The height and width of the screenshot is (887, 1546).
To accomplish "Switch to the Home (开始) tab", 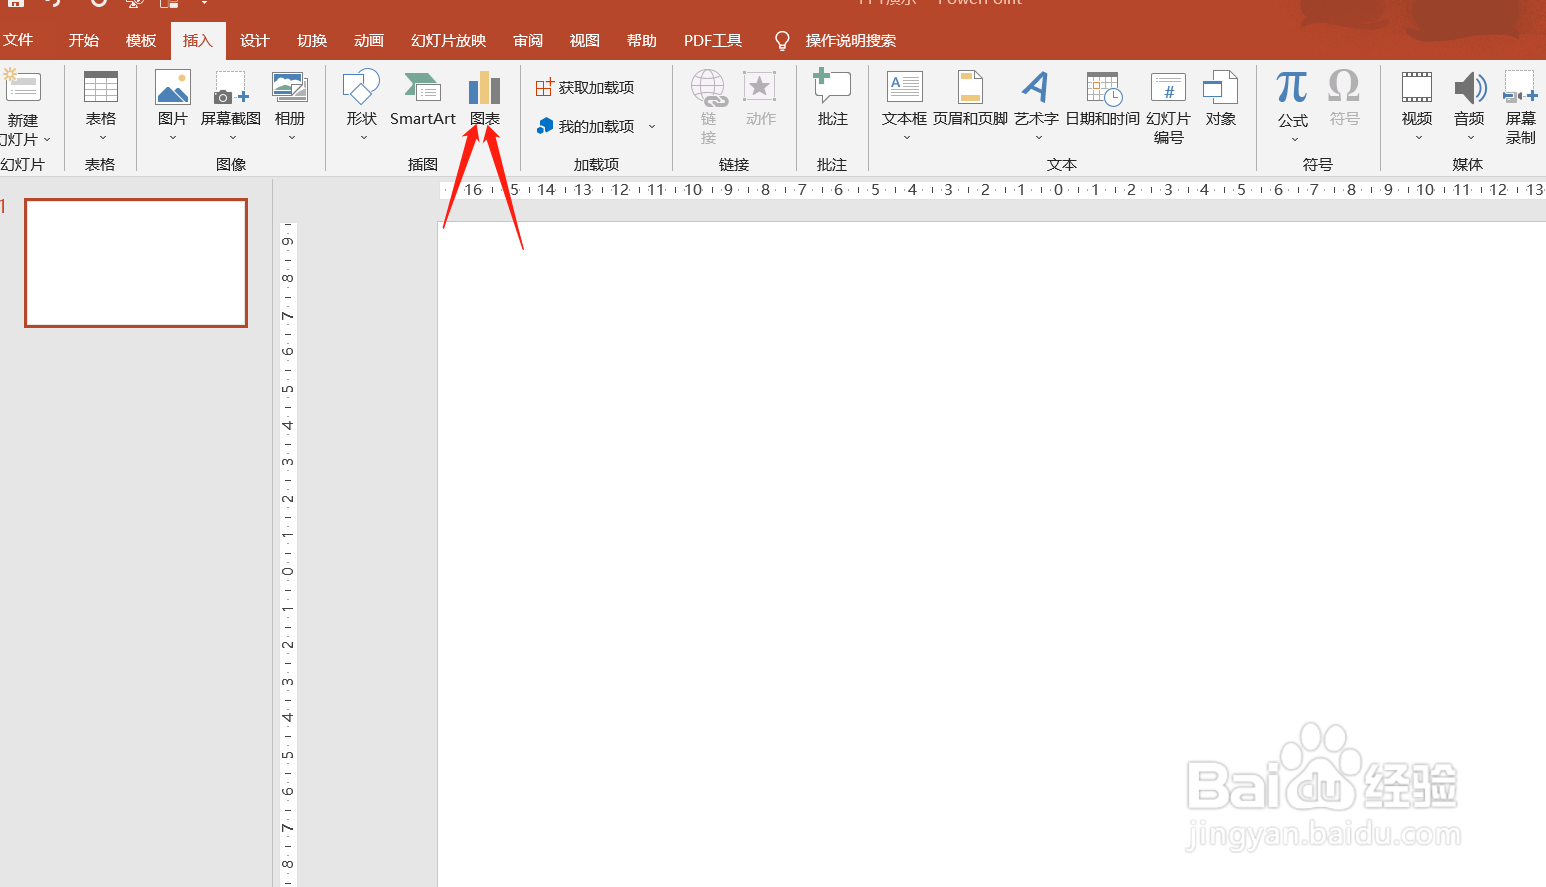I will [x=84, y=41].
